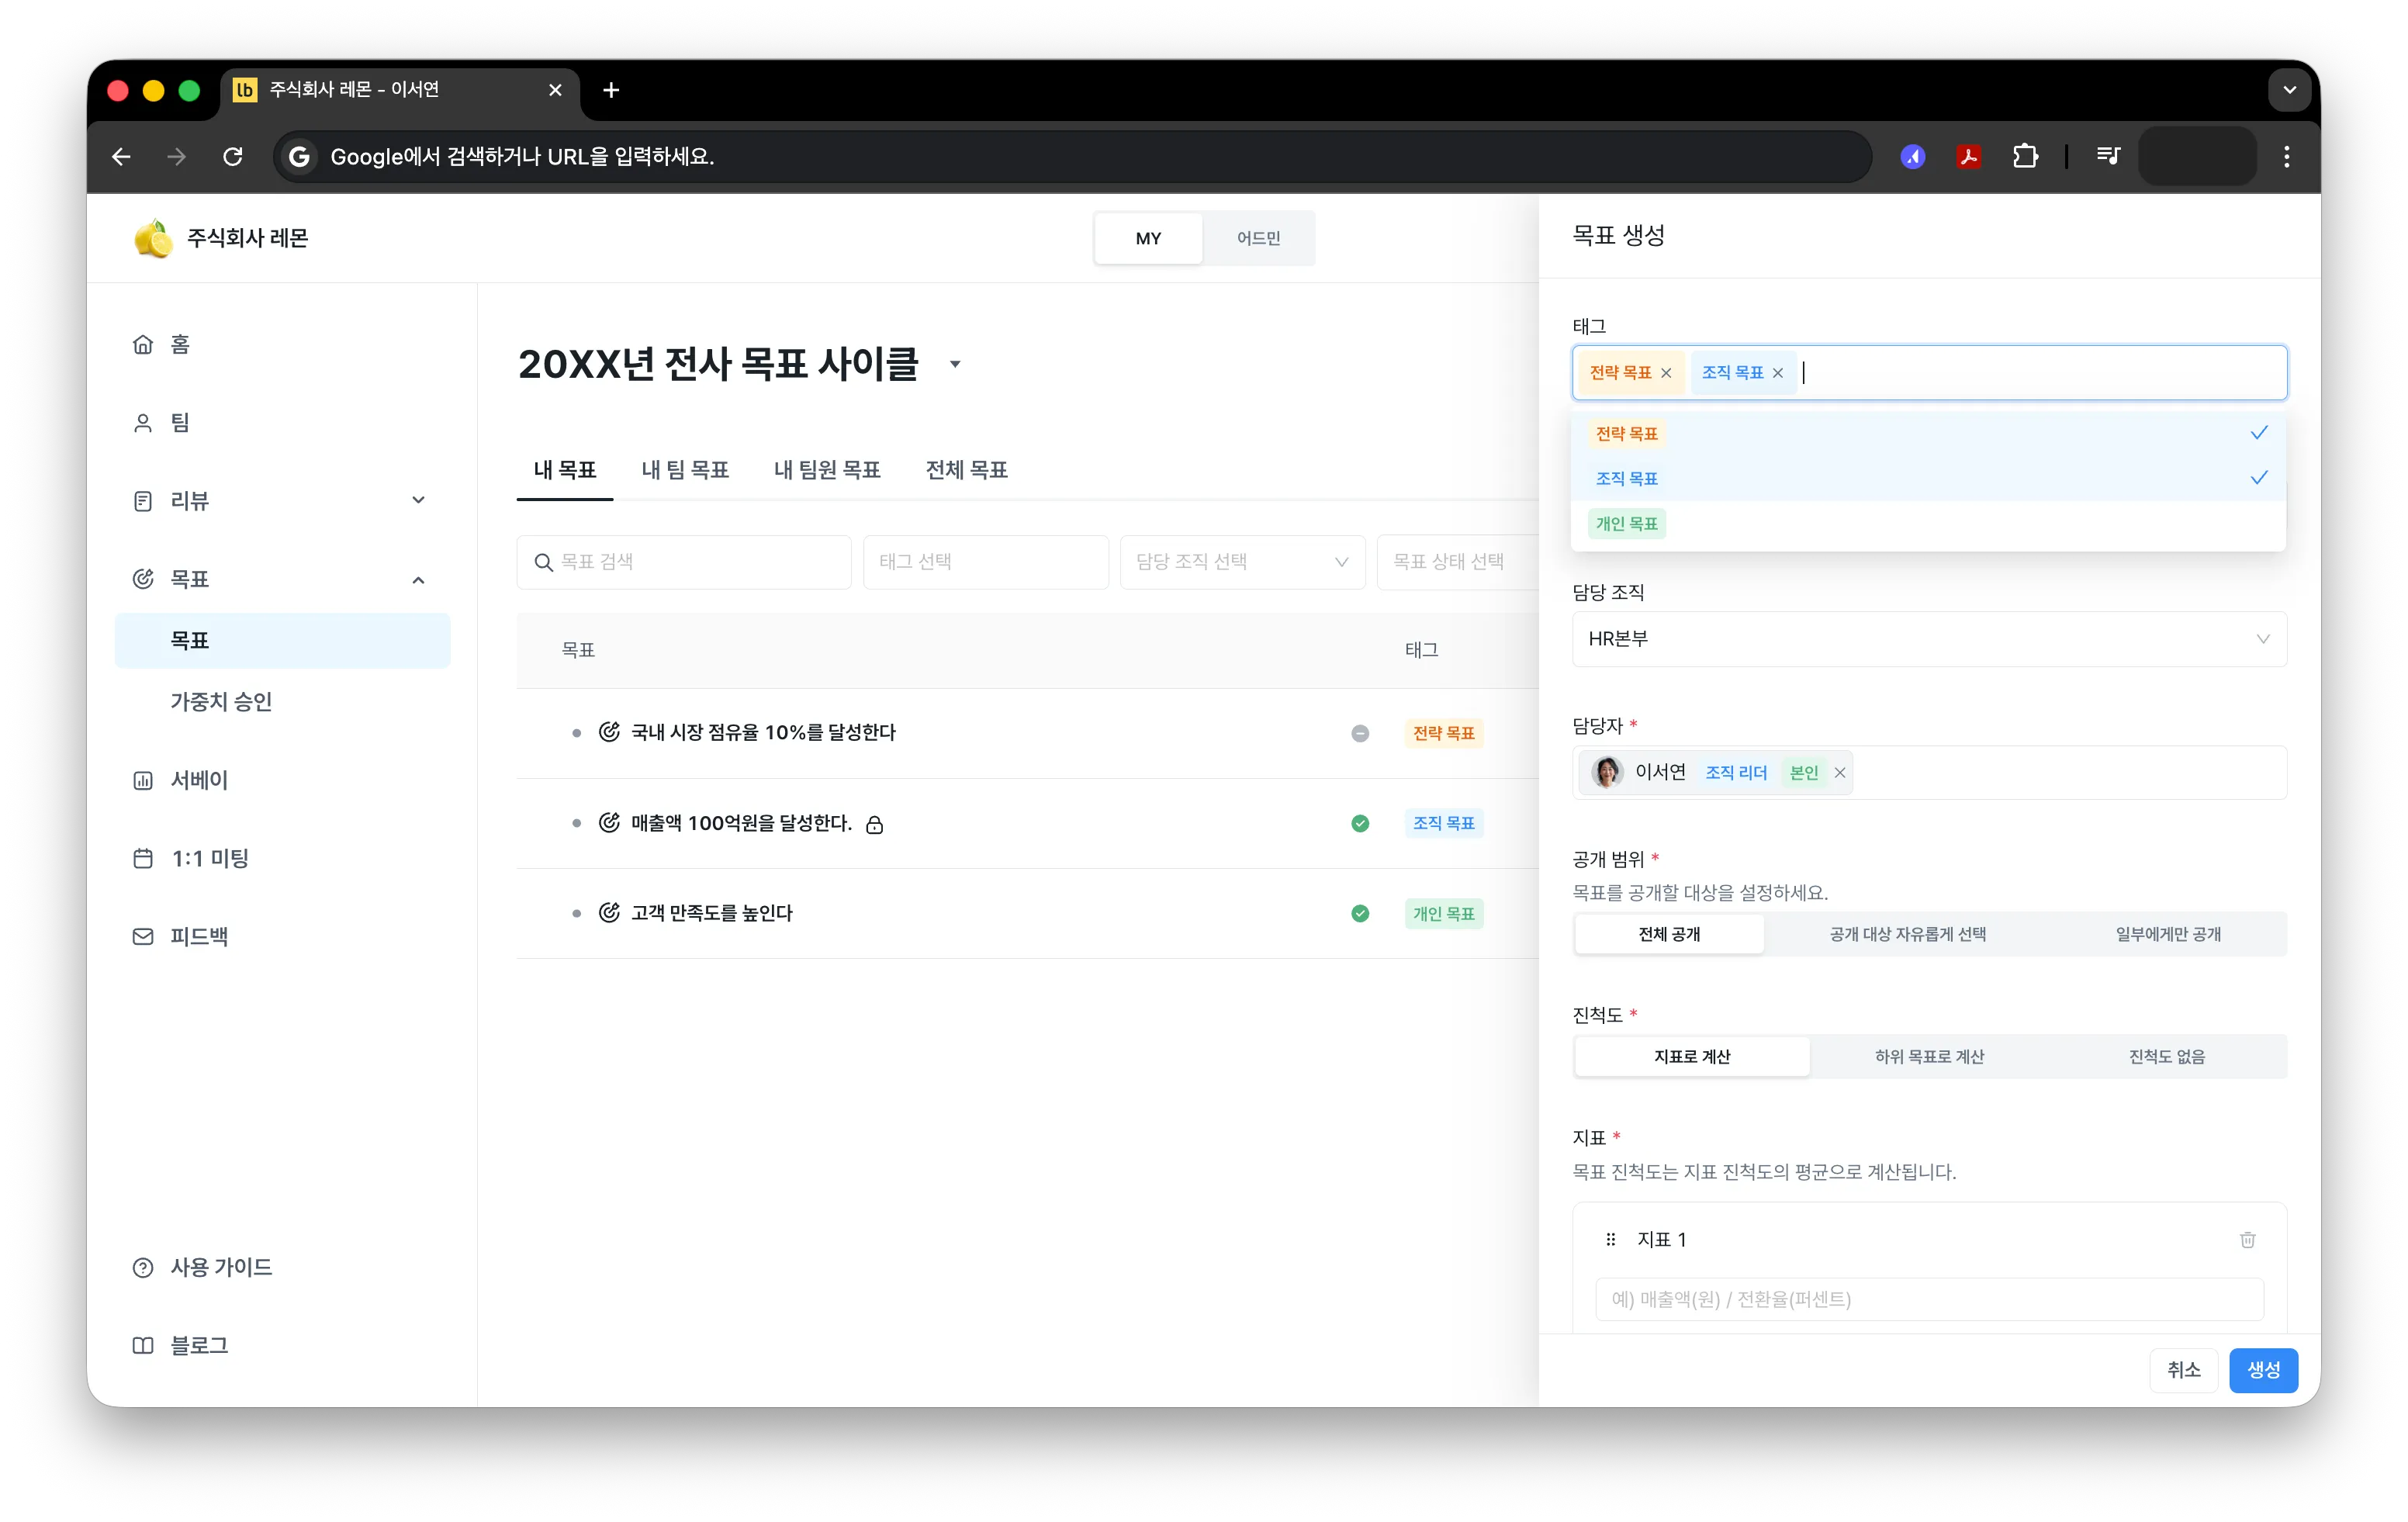
Task: Open the browser three-dot menu
Action: pyautogui.click(x=2286, y=156)
